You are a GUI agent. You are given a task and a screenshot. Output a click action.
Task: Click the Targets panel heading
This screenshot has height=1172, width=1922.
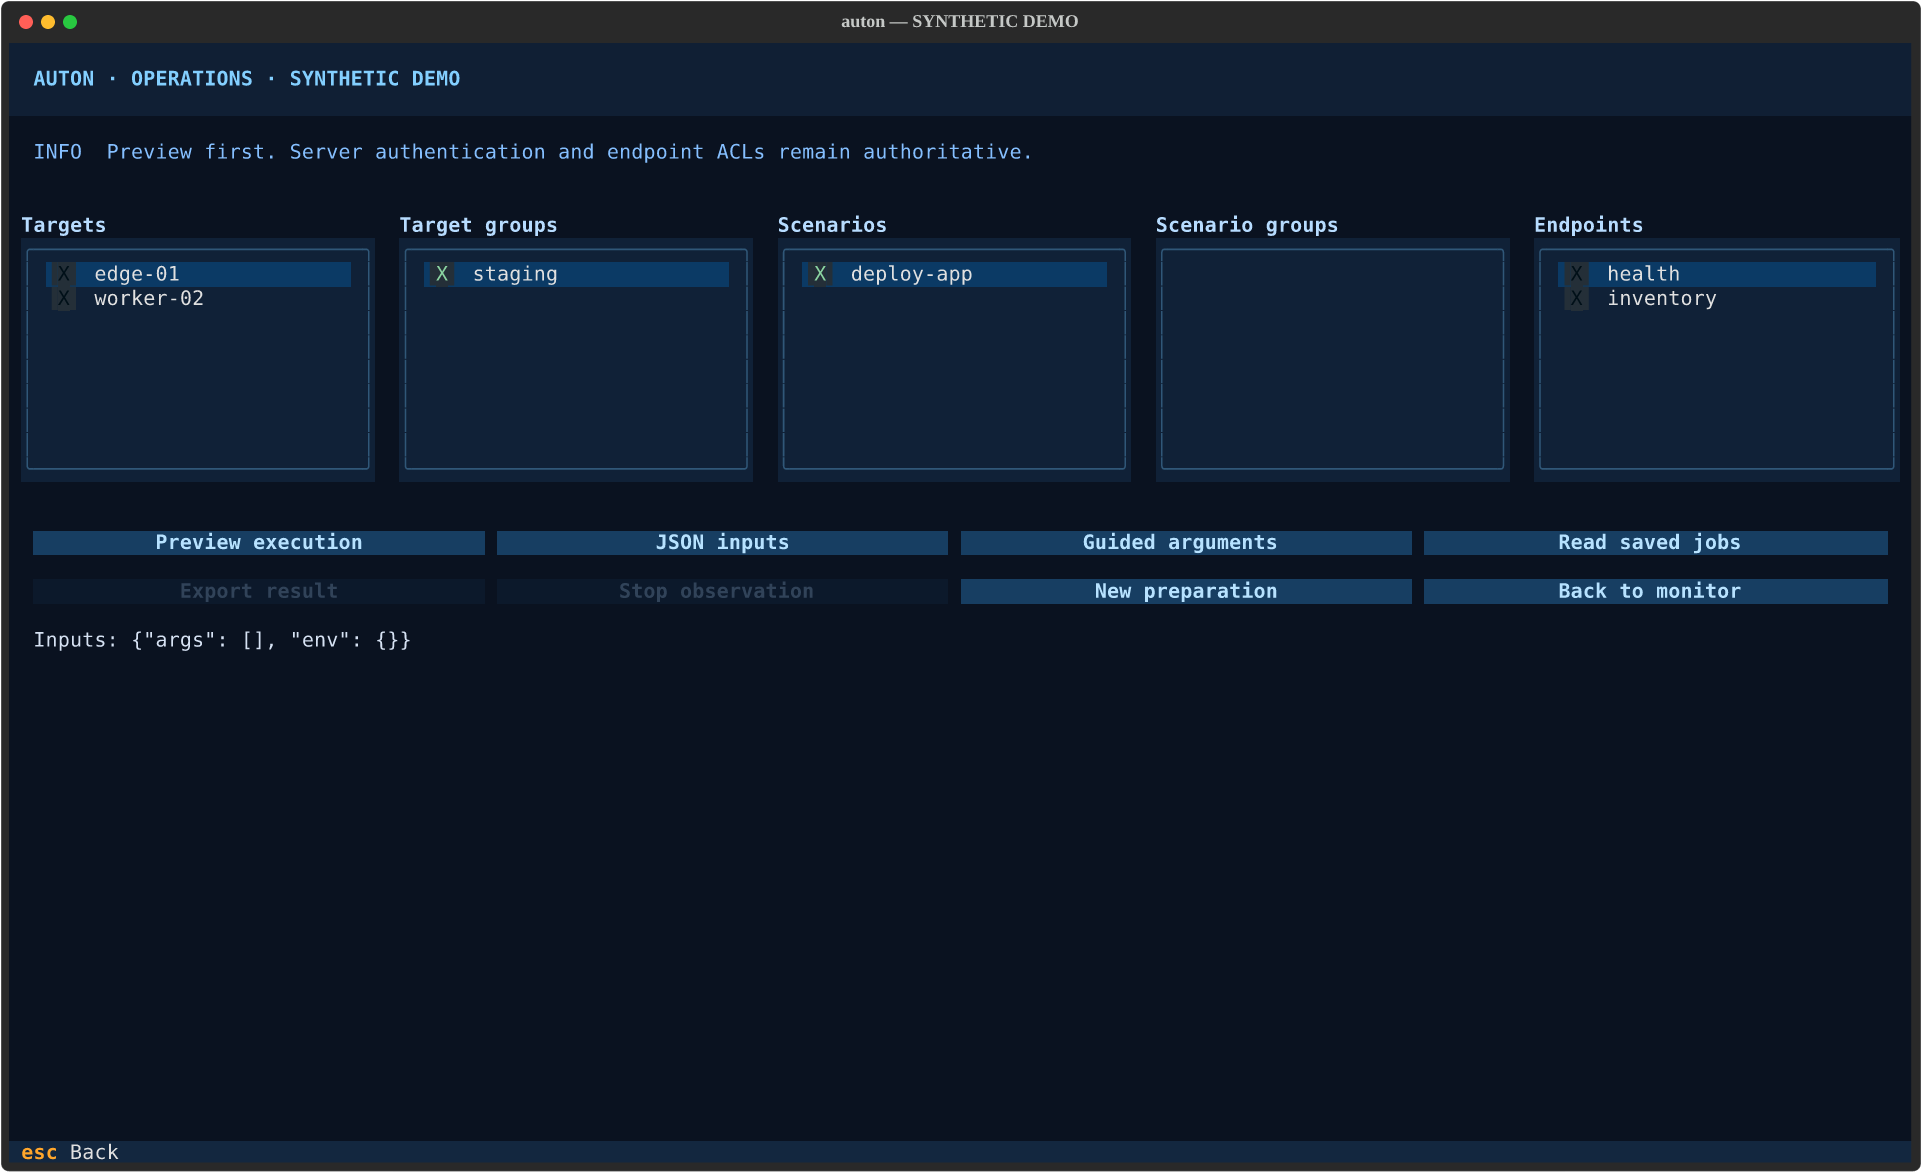coord(64,225)
